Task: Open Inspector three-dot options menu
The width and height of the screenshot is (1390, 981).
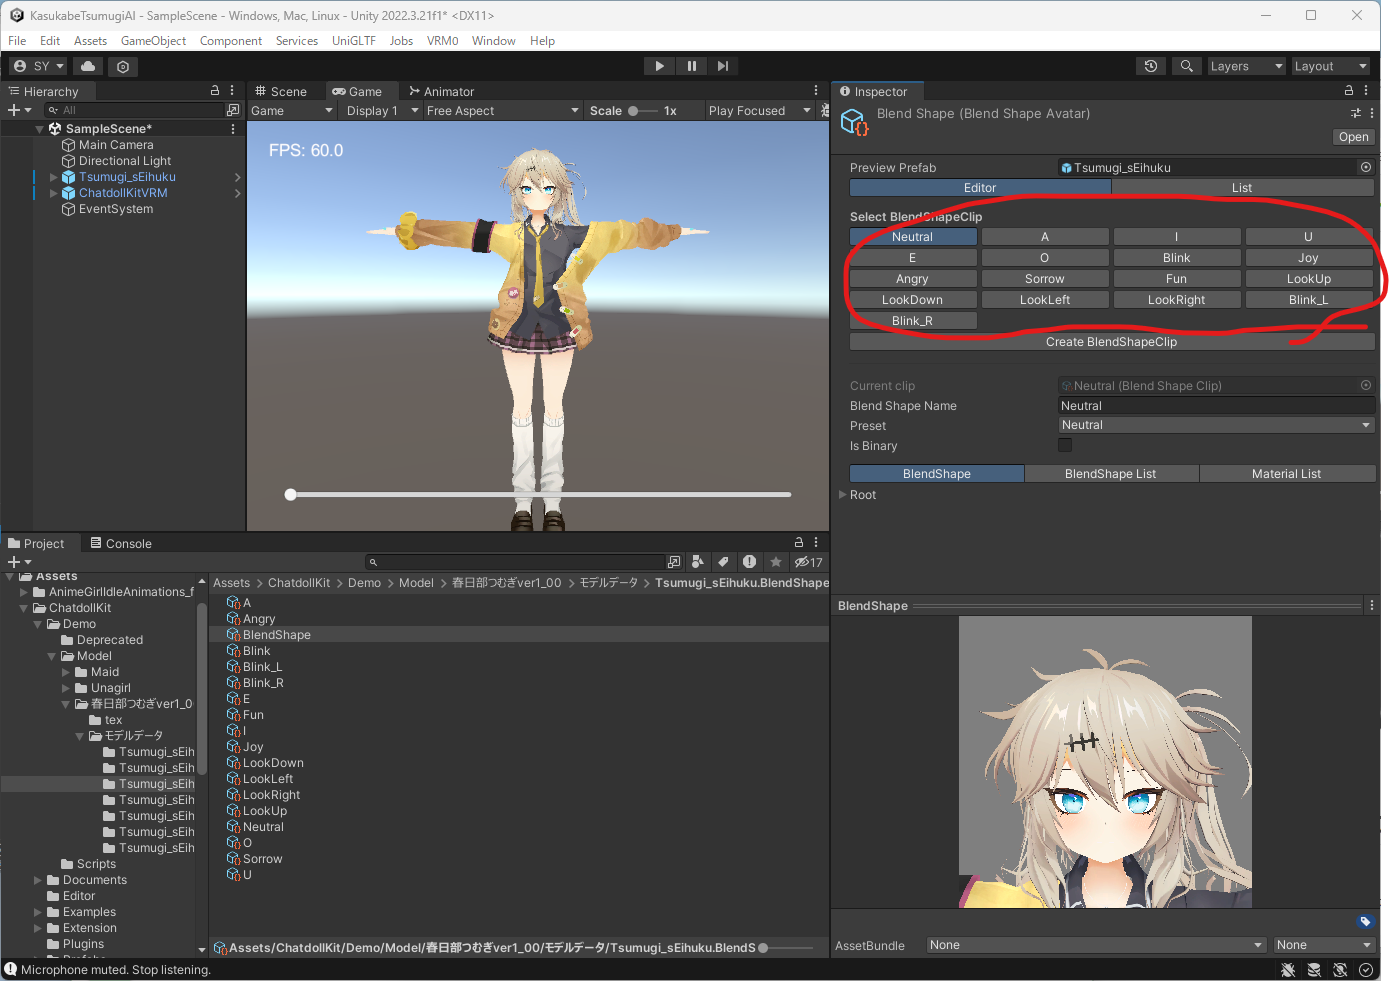Action: tap(1366, 90)
